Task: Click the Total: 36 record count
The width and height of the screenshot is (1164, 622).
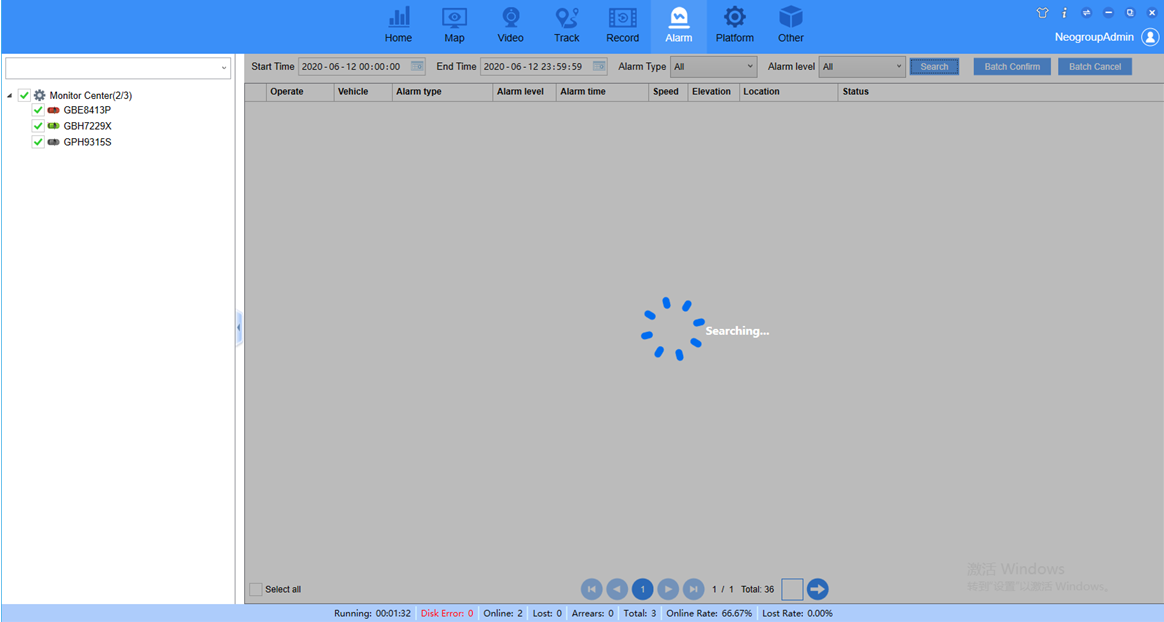Action: pyautogui.click(x=757, y=589)
